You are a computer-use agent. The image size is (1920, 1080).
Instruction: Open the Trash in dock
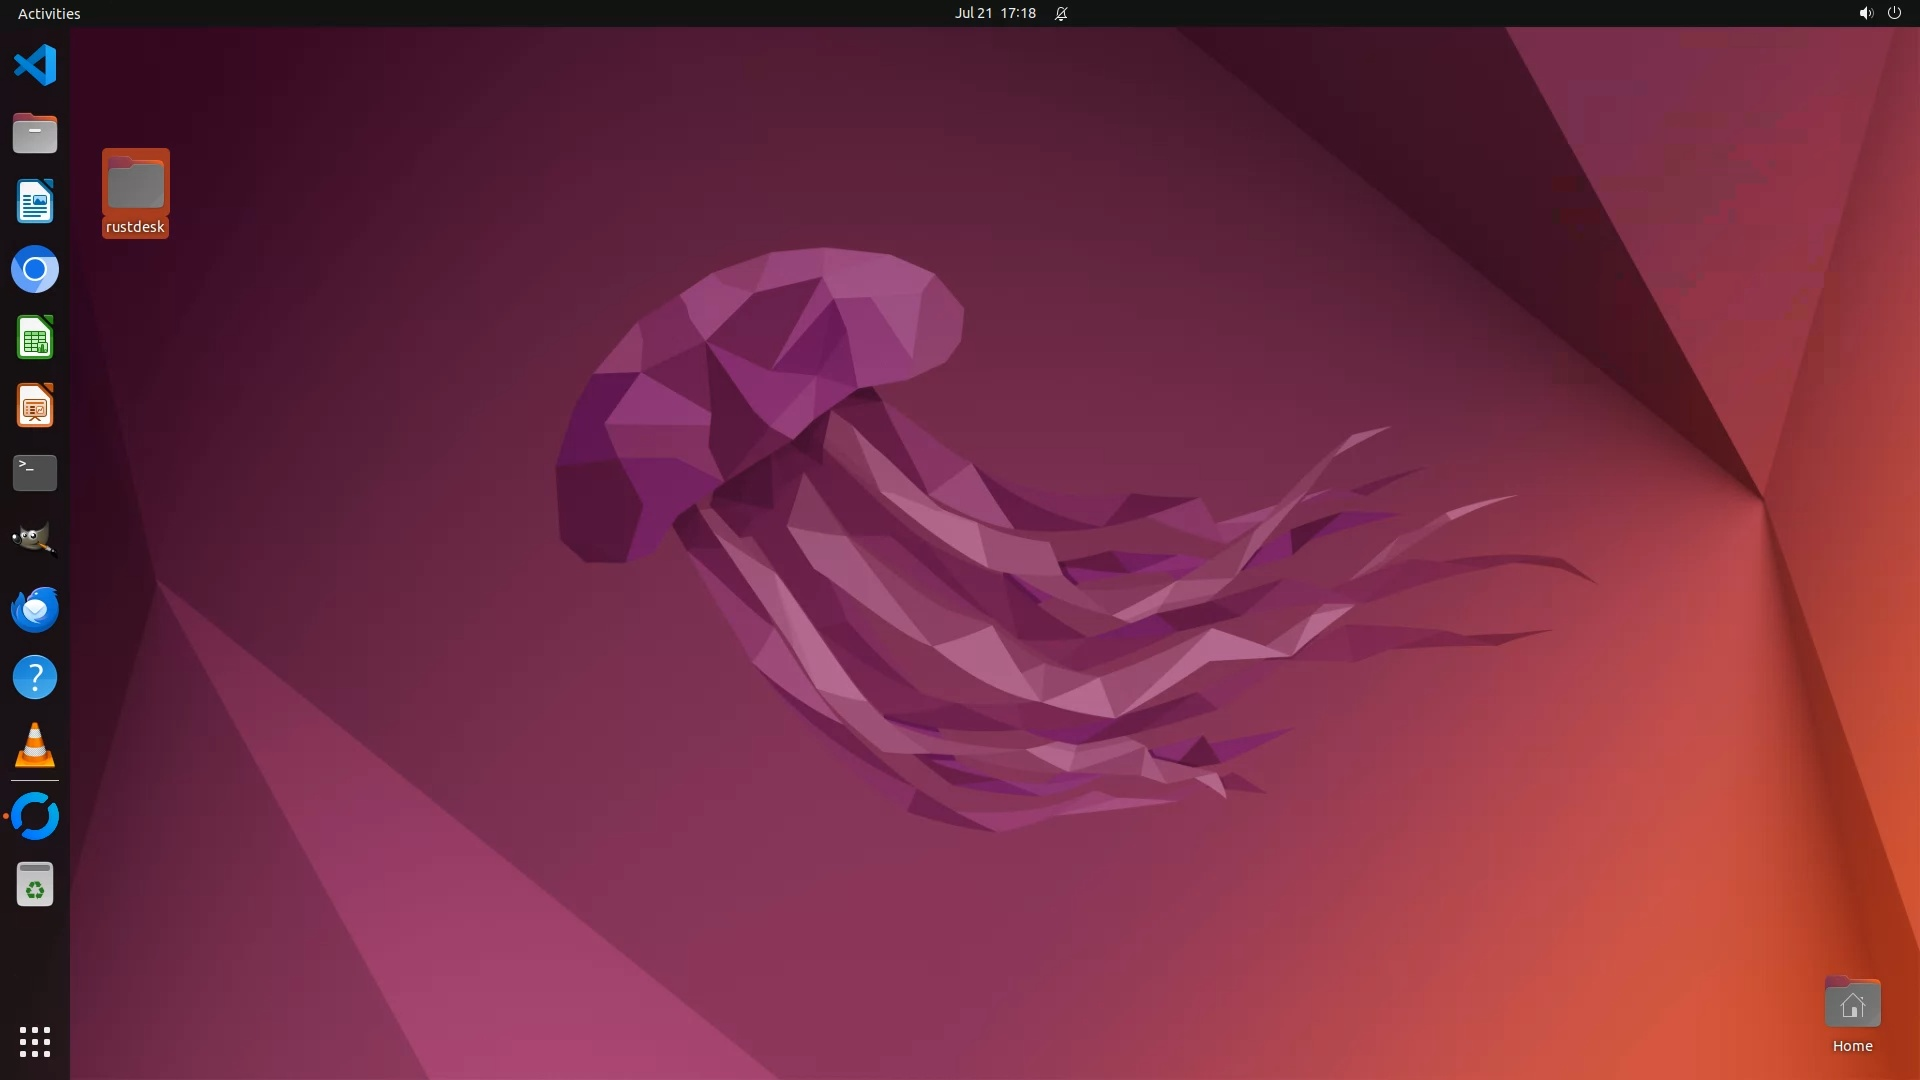tap(35, 884)
